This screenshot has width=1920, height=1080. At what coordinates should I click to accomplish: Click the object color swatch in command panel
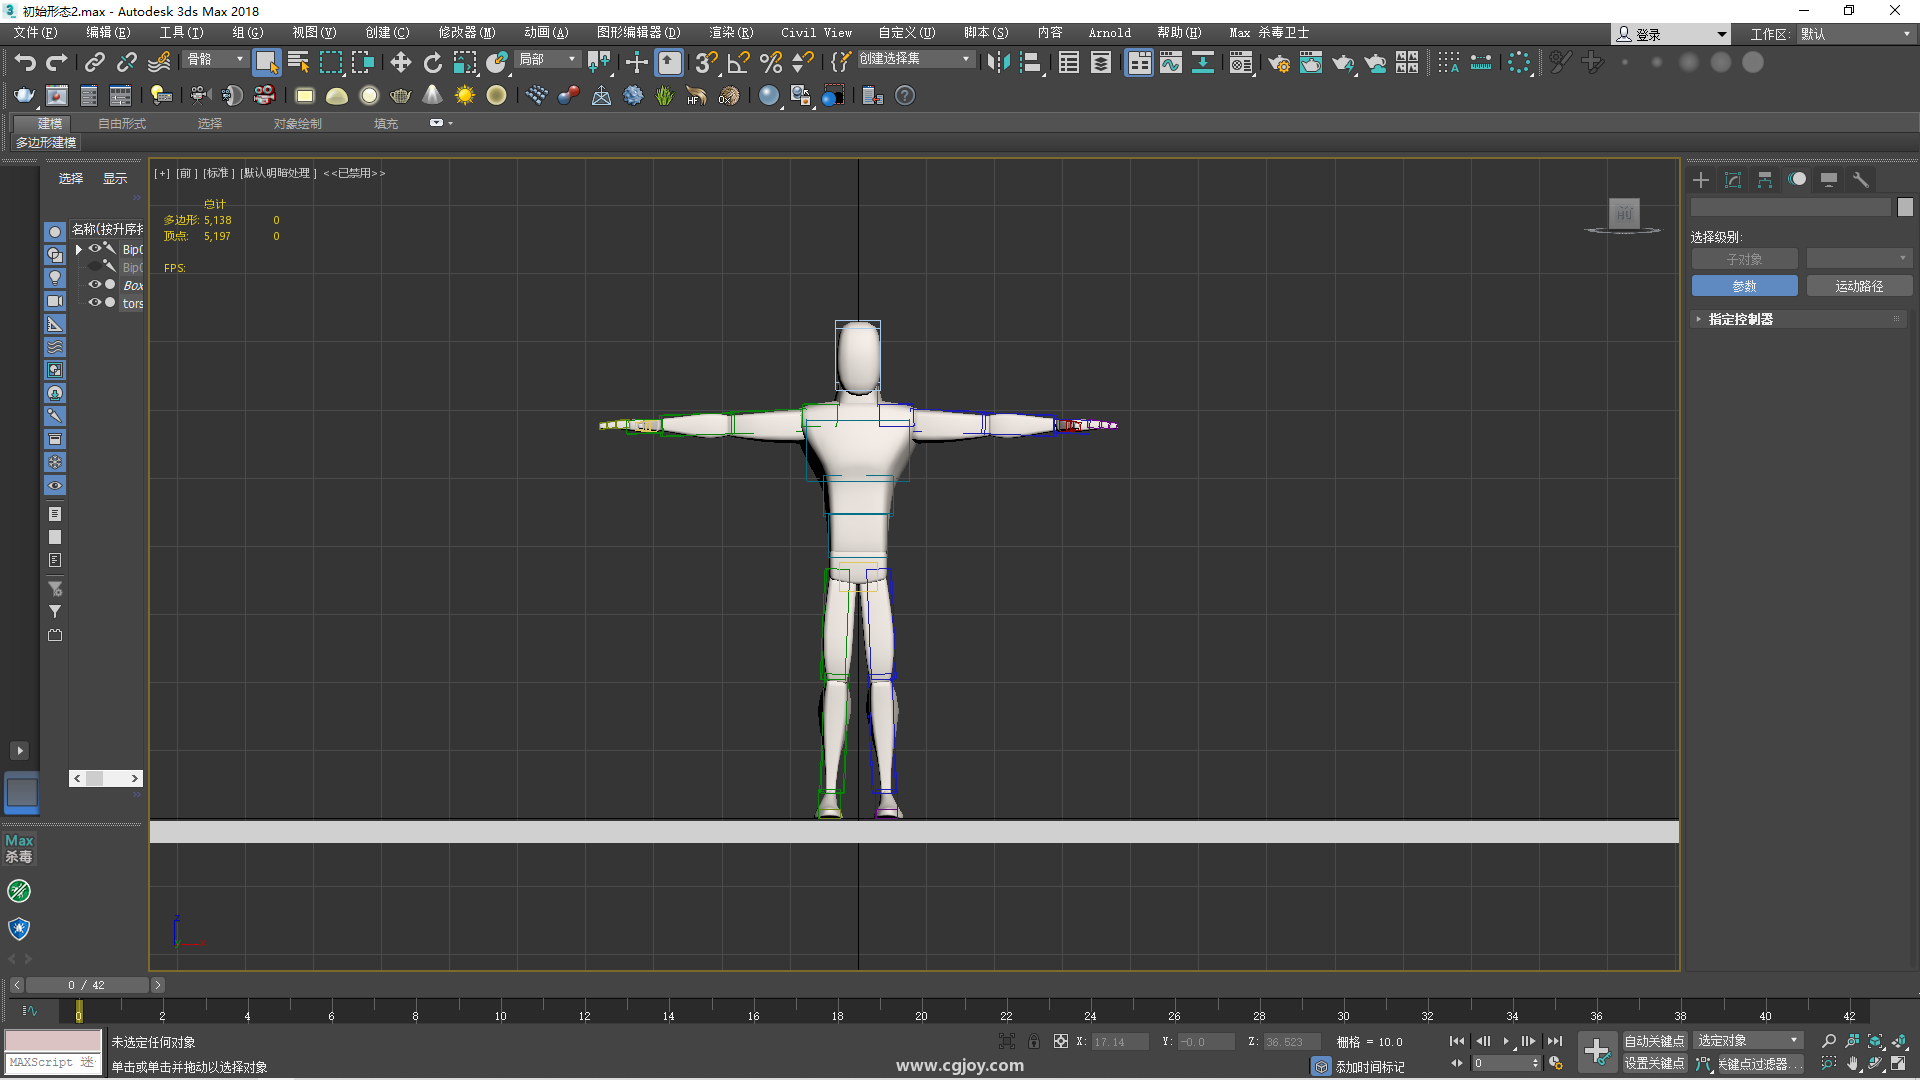tap(1905, 207)
